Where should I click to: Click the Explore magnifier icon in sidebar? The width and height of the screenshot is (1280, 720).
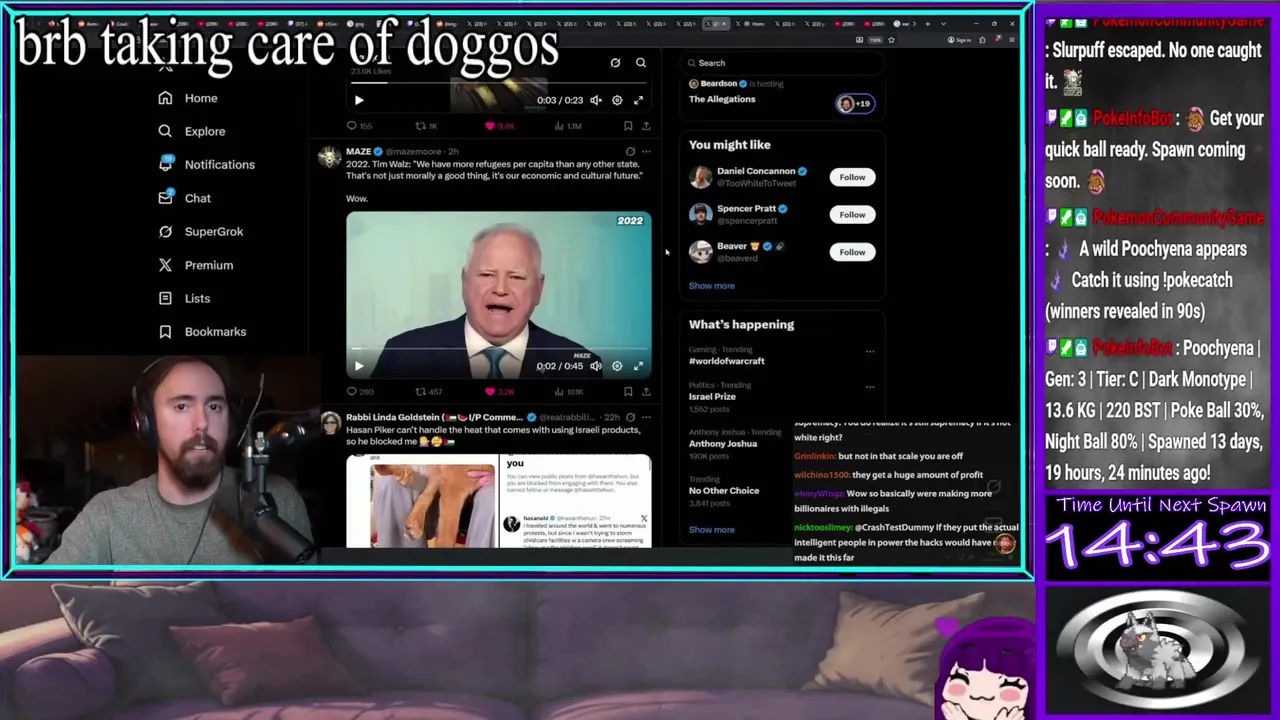click(x=165, y=131)
